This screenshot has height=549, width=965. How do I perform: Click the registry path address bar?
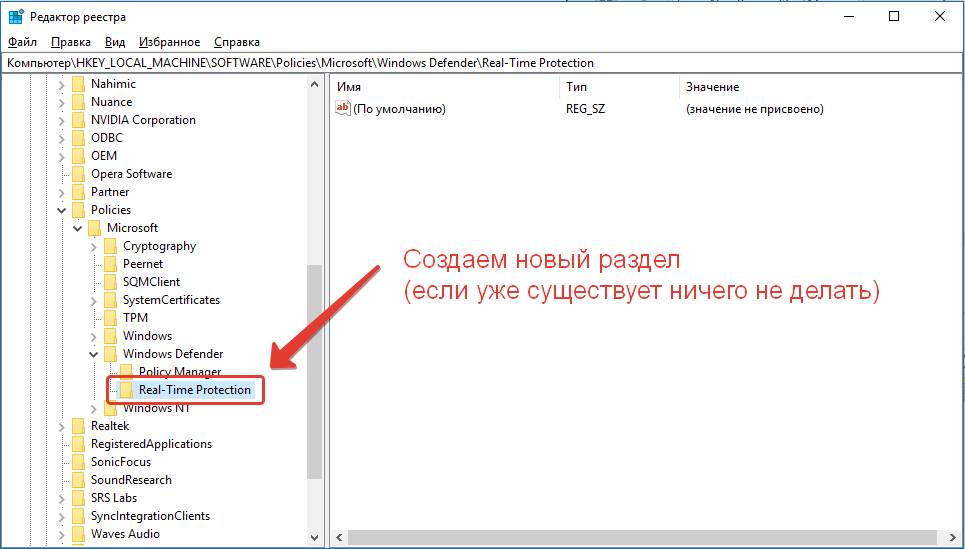(482, 63)
